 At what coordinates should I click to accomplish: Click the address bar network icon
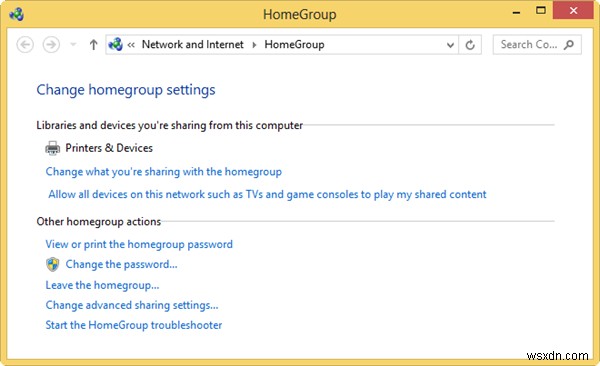click(115, 44)
